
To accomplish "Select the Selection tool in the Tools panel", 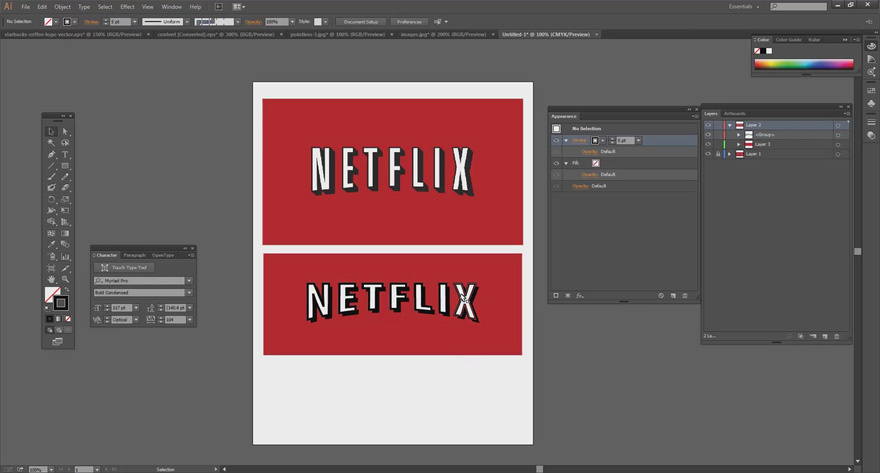I will point(51,131).
